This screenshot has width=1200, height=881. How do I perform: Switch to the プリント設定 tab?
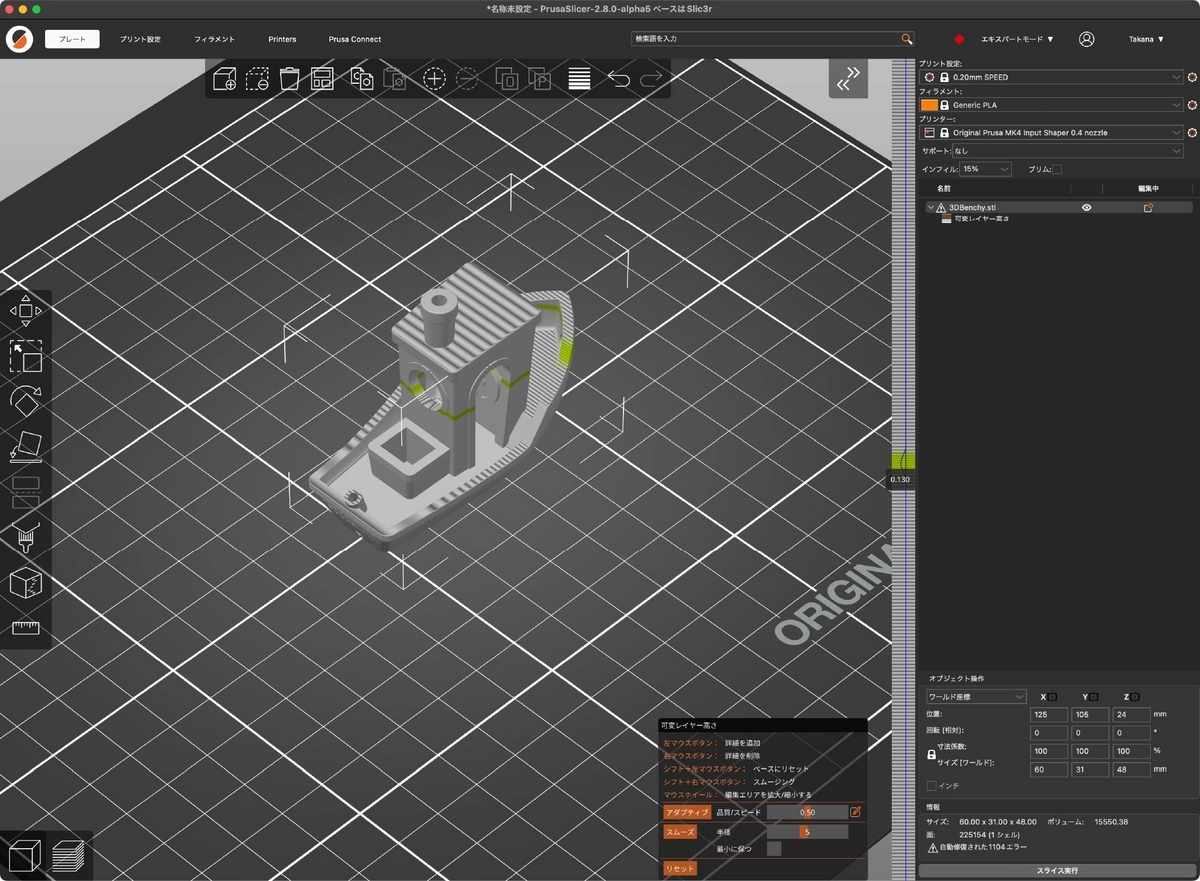(140, 39)
